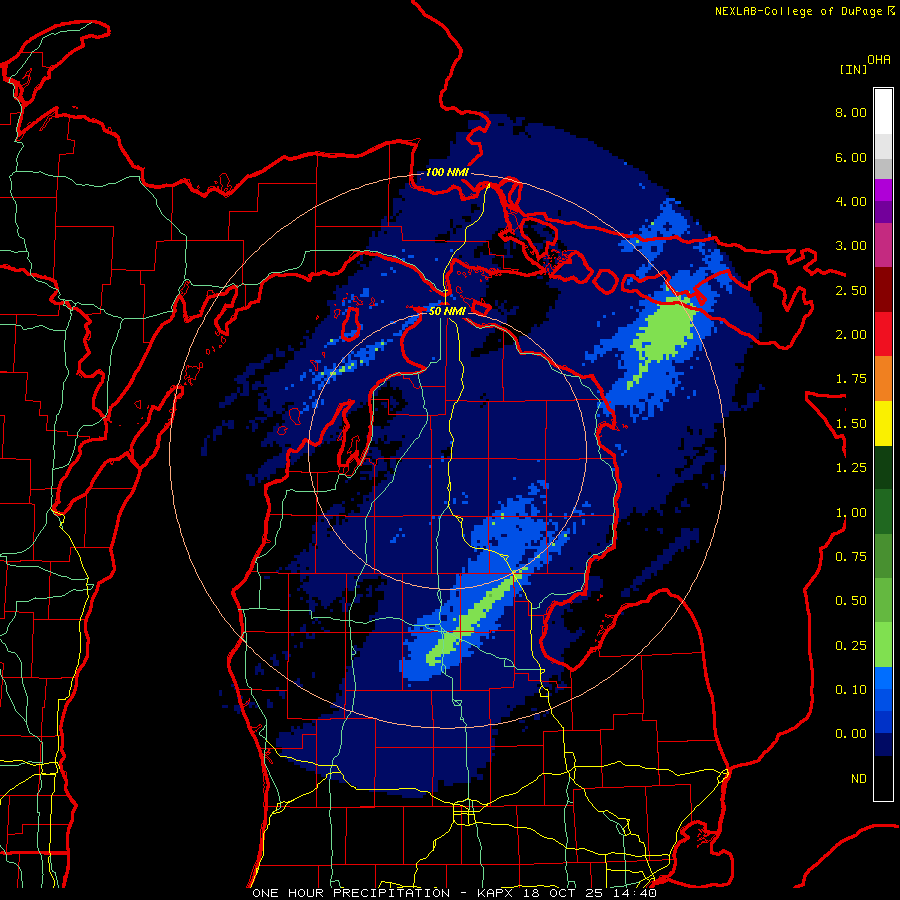
Task: Pick the black ND legend swatch
Action: [x=883, y=778]
